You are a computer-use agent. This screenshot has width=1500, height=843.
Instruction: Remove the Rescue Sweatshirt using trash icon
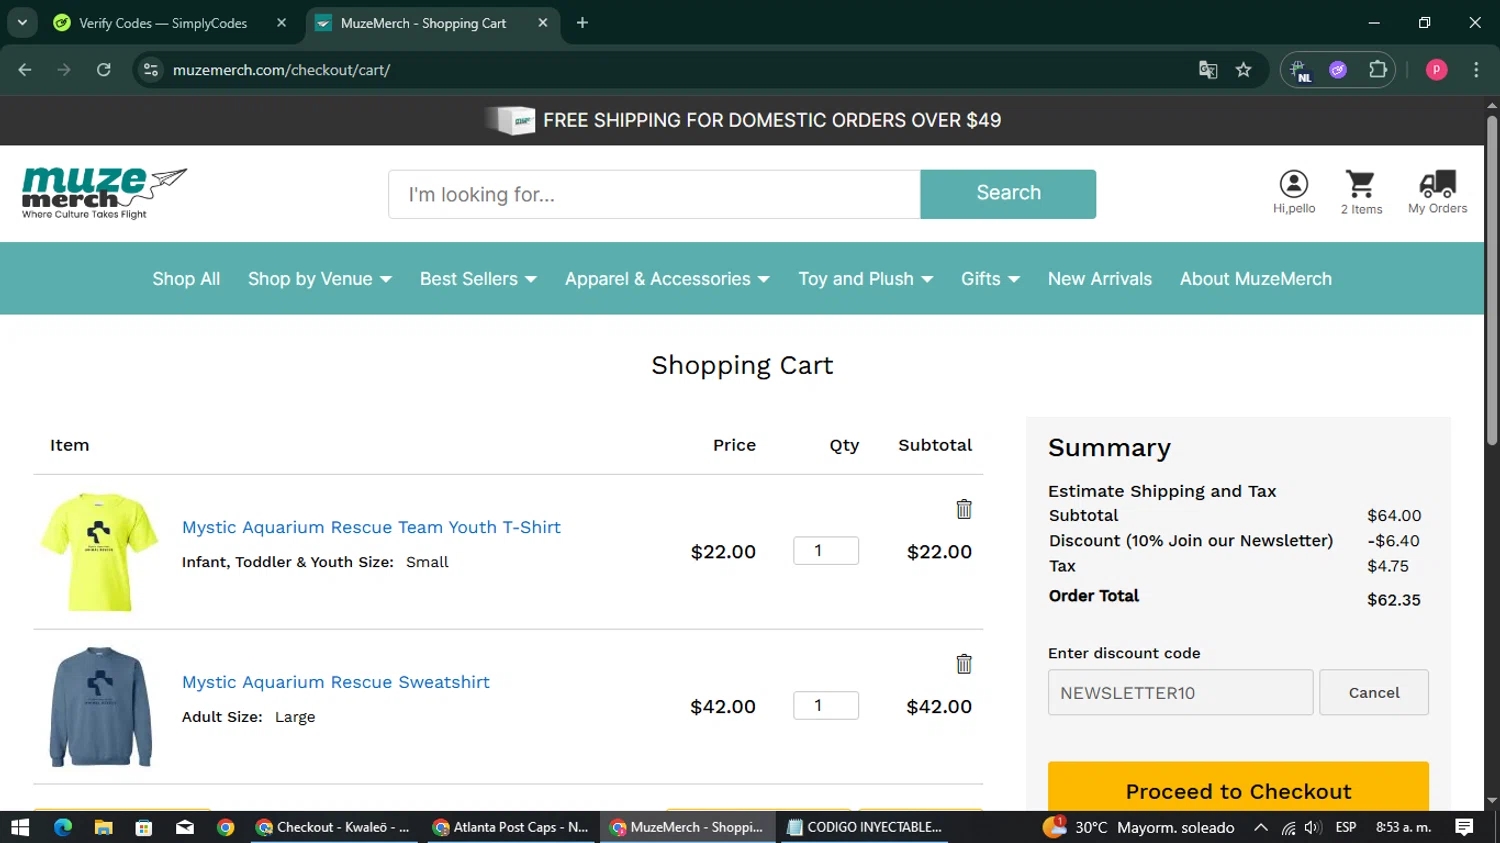coord(963,664)
